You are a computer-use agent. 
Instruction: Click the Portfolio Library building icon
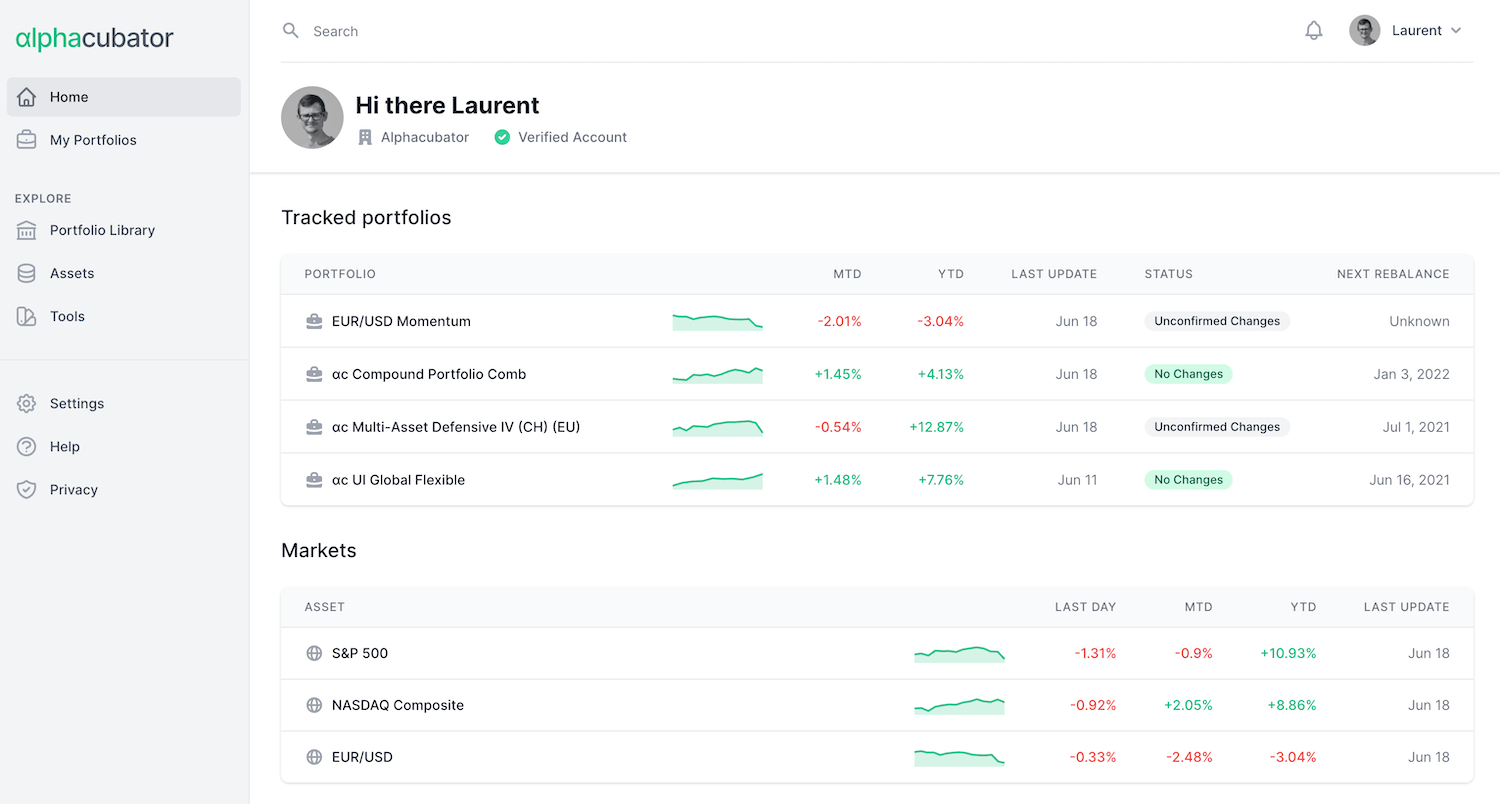[26, 230]
